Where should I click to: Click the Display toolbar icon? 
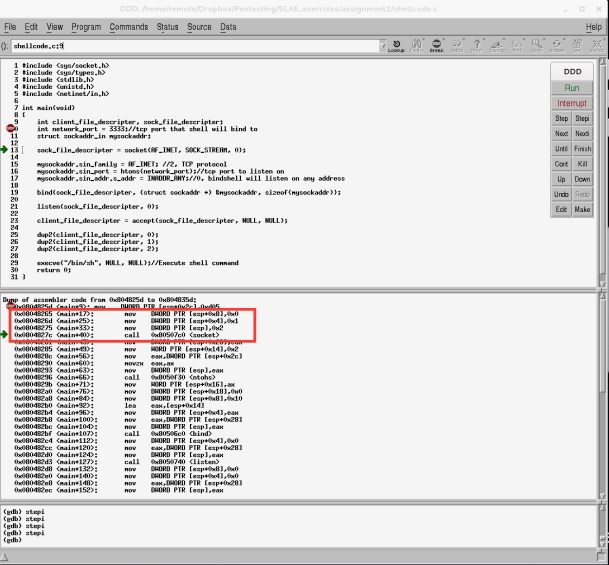(x=496, y=45)
